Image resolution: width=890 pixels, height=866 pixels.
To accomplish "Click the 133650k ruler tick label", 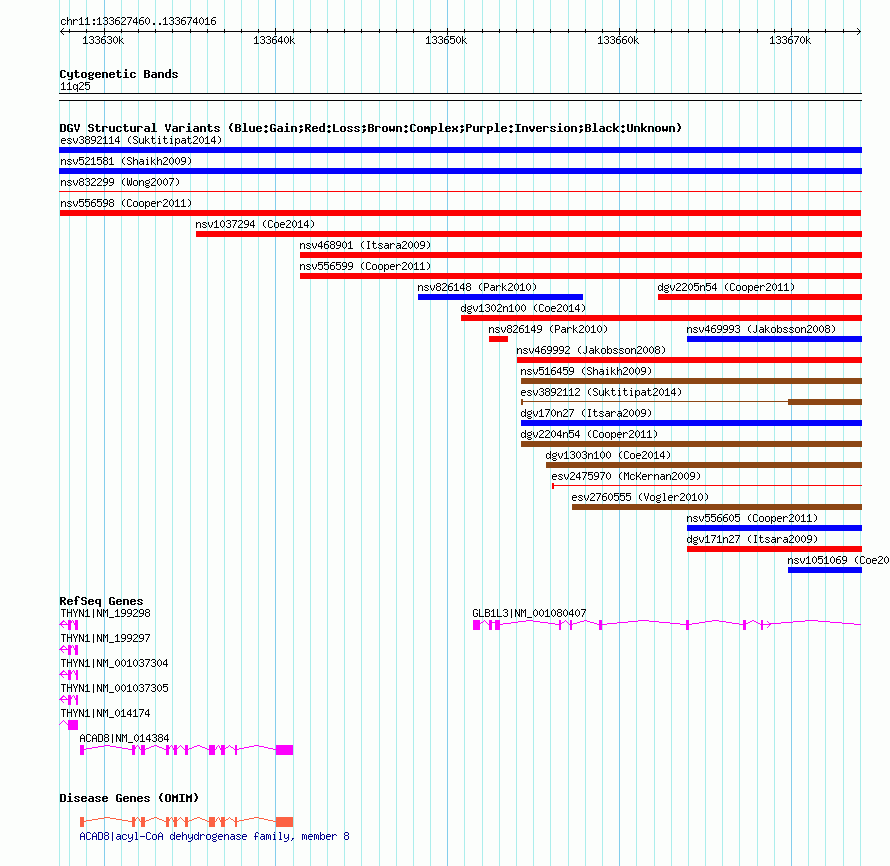I will click(x=446, y=41).
